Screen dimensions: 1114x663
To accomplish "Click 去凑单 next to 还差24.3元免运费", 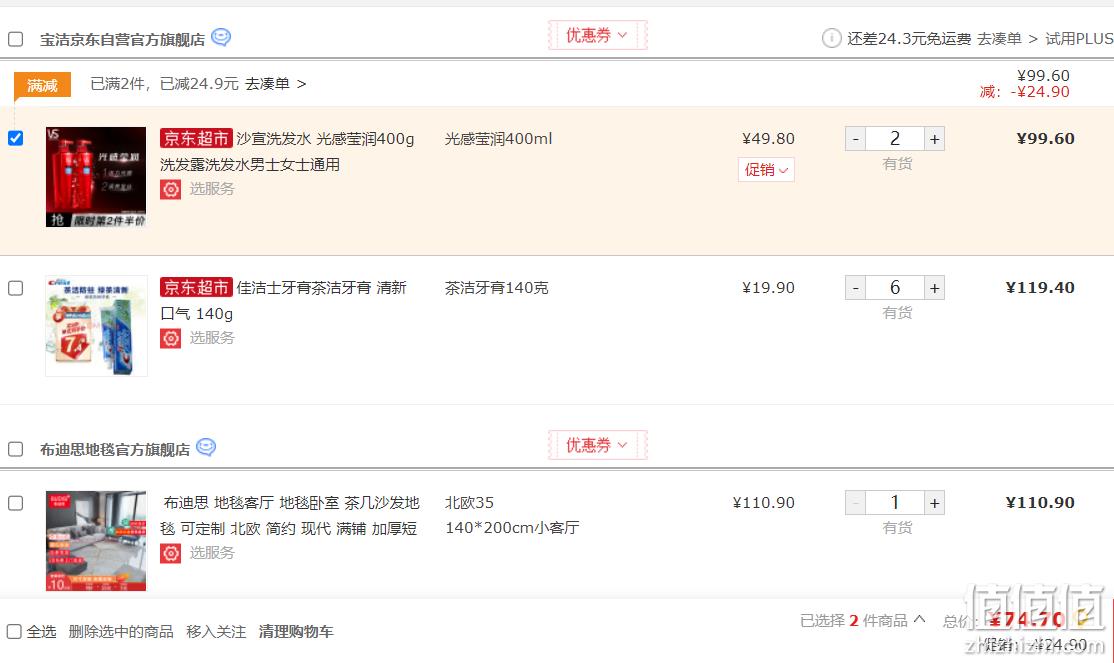I will [999, 39].
